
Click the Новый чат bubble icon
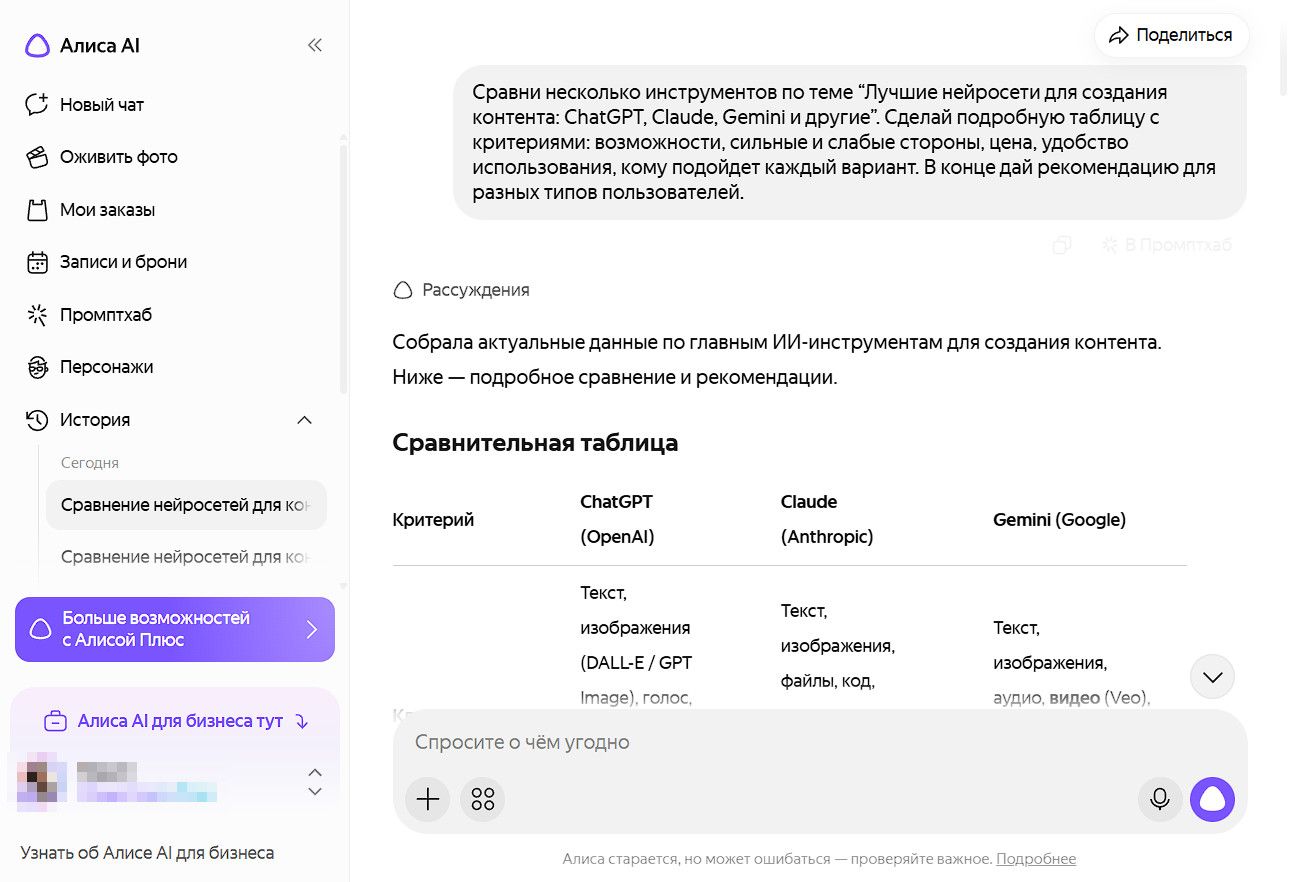37,104
